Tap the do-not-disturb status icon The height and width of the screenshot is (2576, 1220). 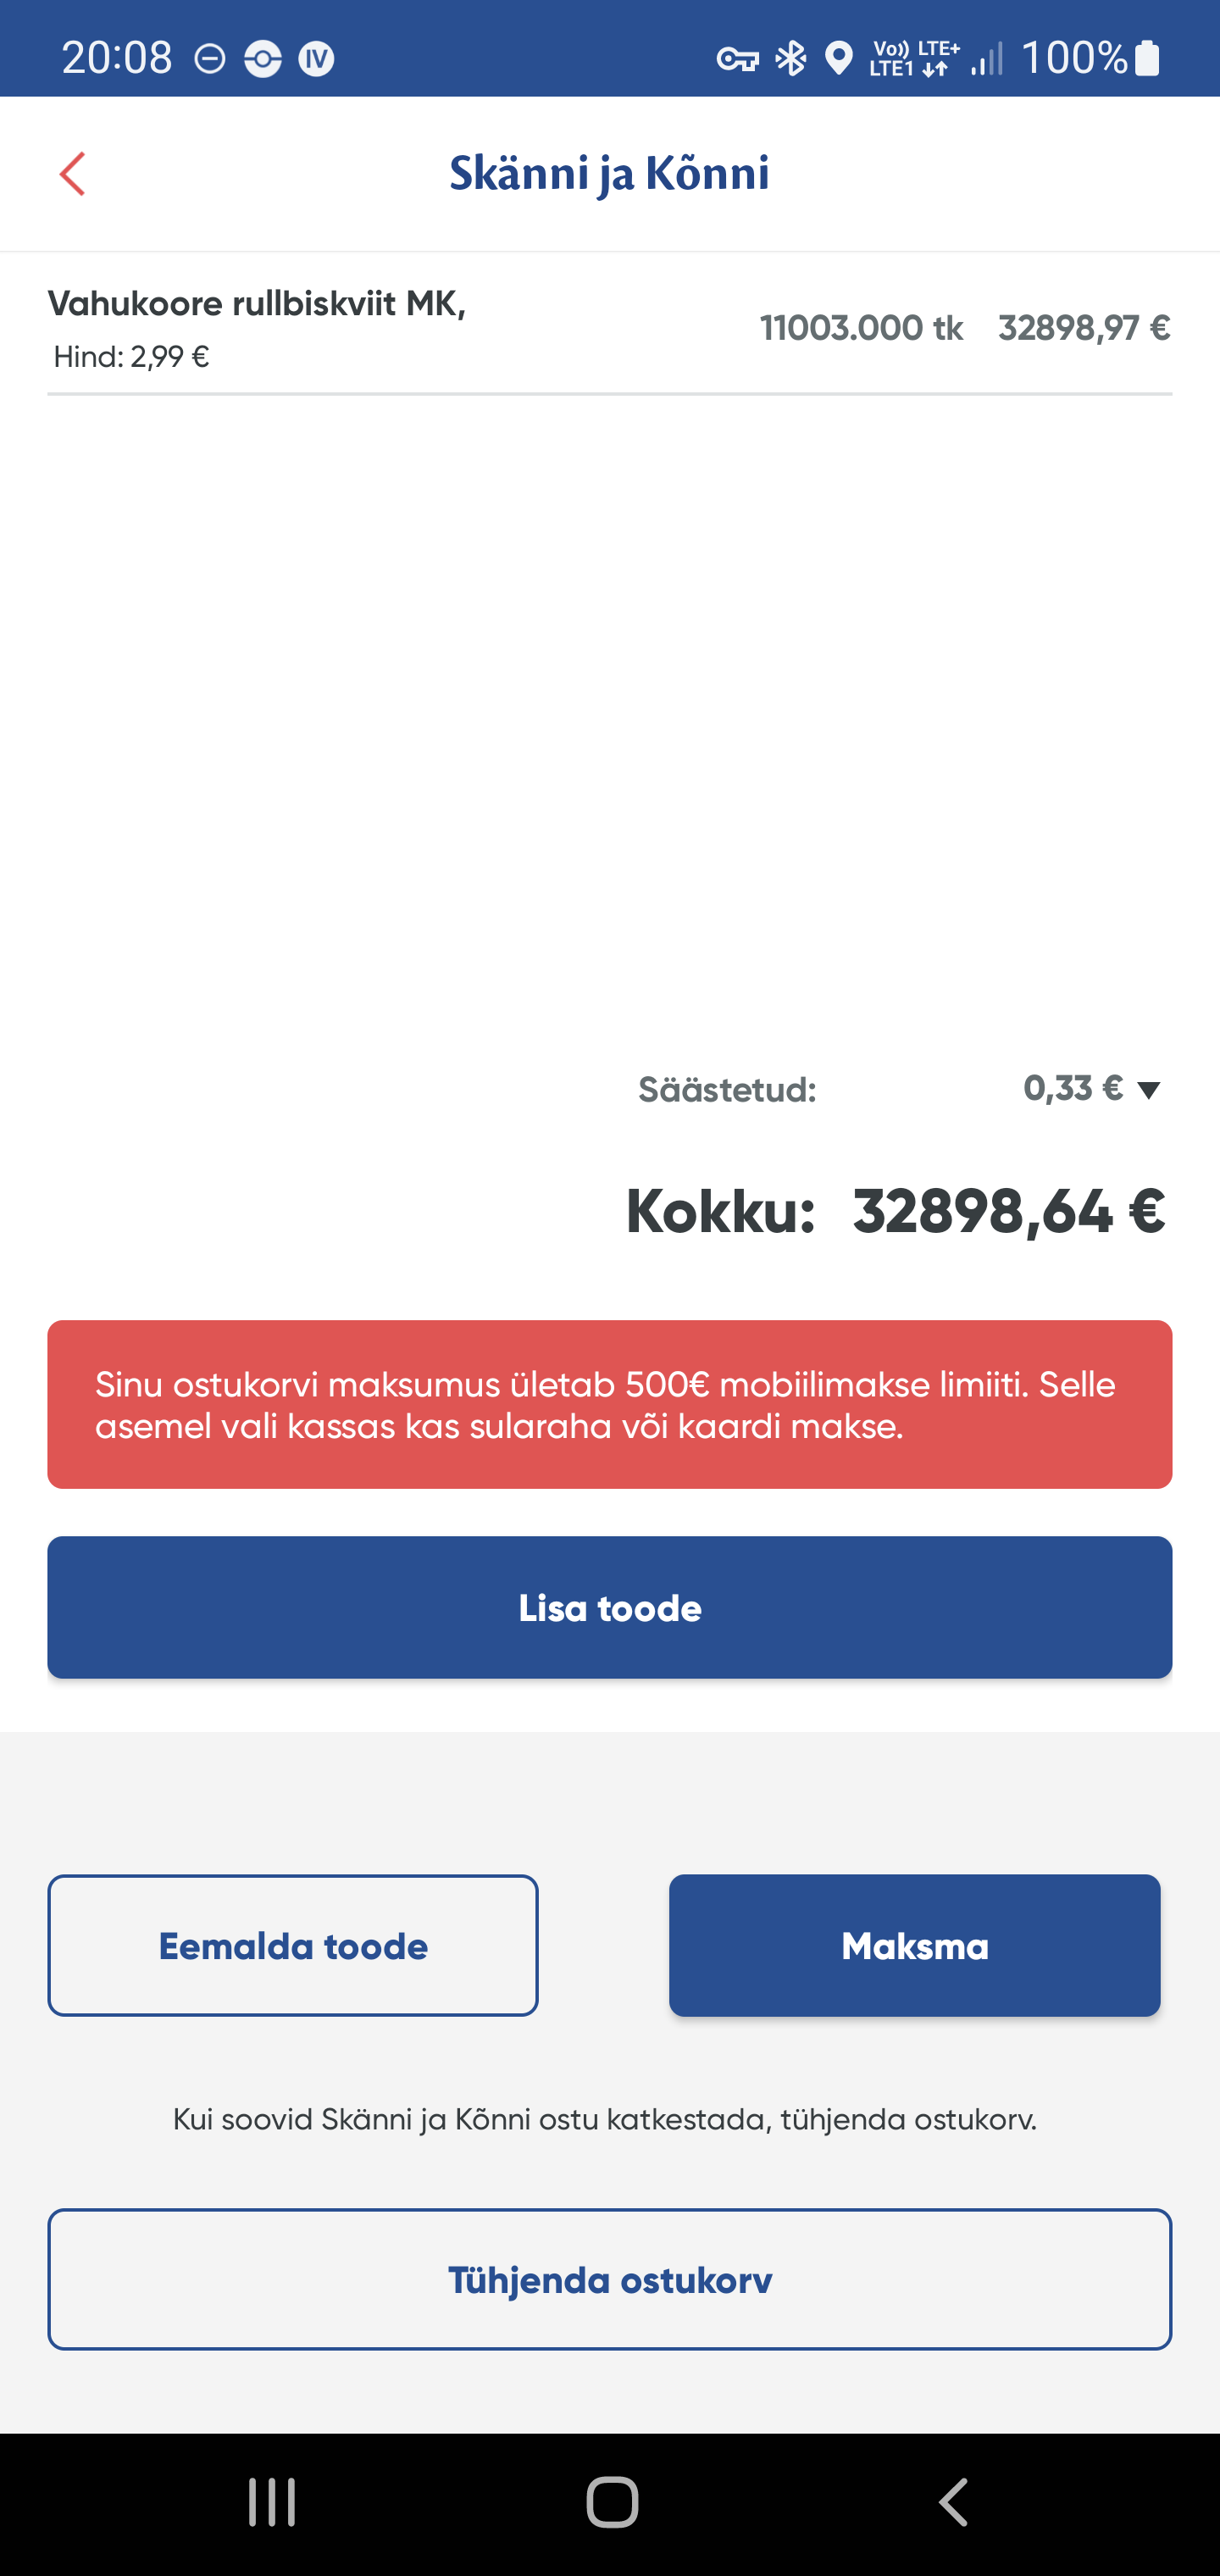[210, 60]
